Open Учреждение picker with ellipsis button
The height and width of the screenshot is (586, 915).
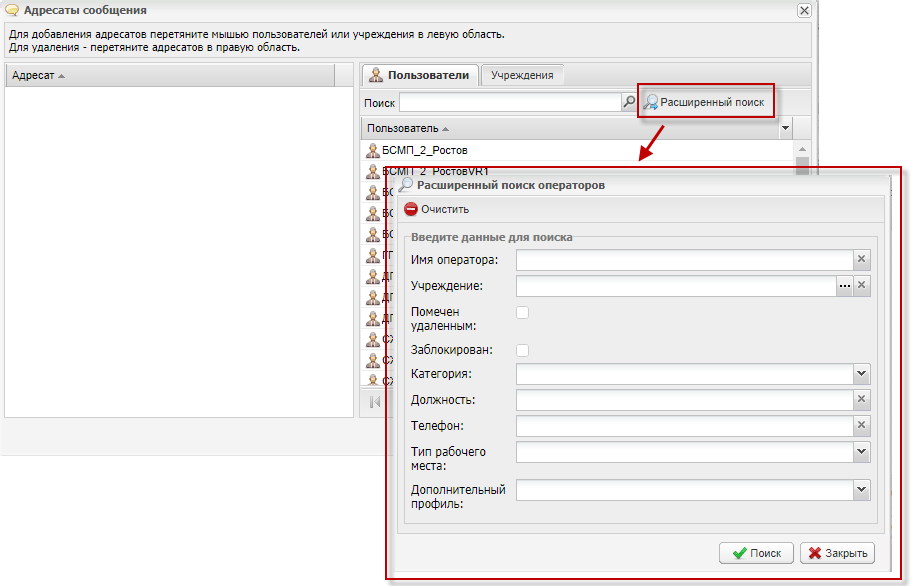point(845,286)
